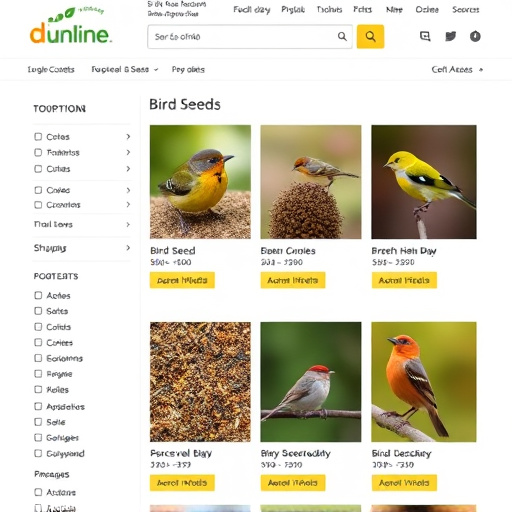The height and width of the screenshot is (512, 512).
Task: Open the seed mix product image
Action: [200, 382]
